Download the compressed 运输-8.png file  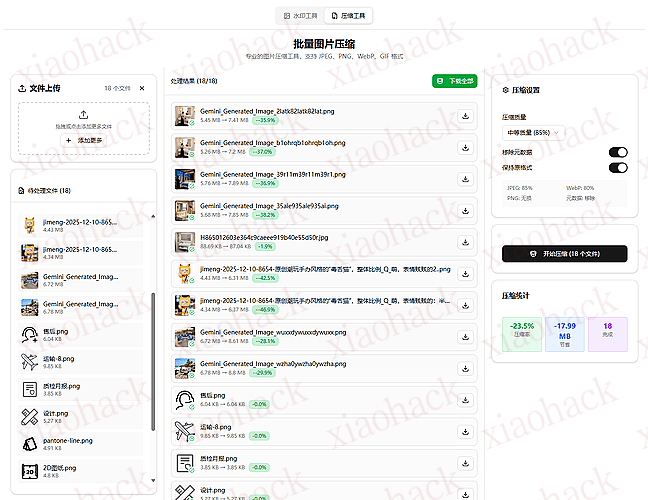pos(466,431)
